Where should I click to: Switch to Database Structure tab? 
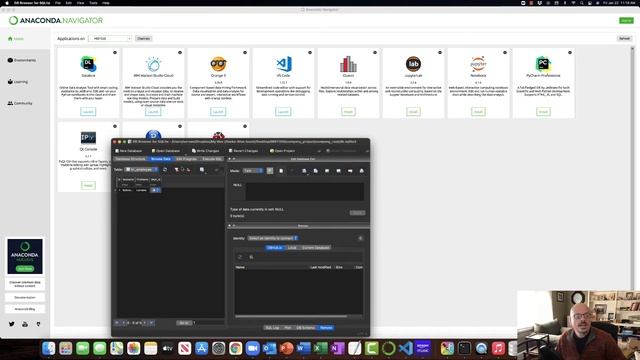130,159
